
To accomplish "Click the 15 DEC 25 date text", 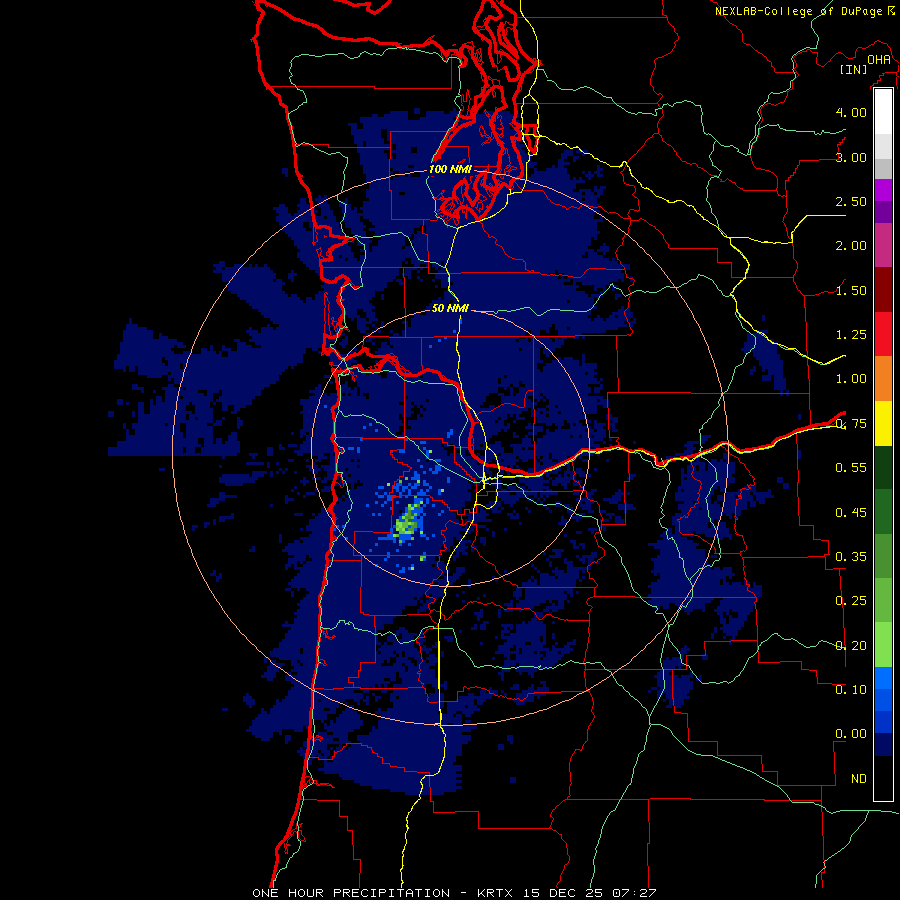I will point(562,893).
